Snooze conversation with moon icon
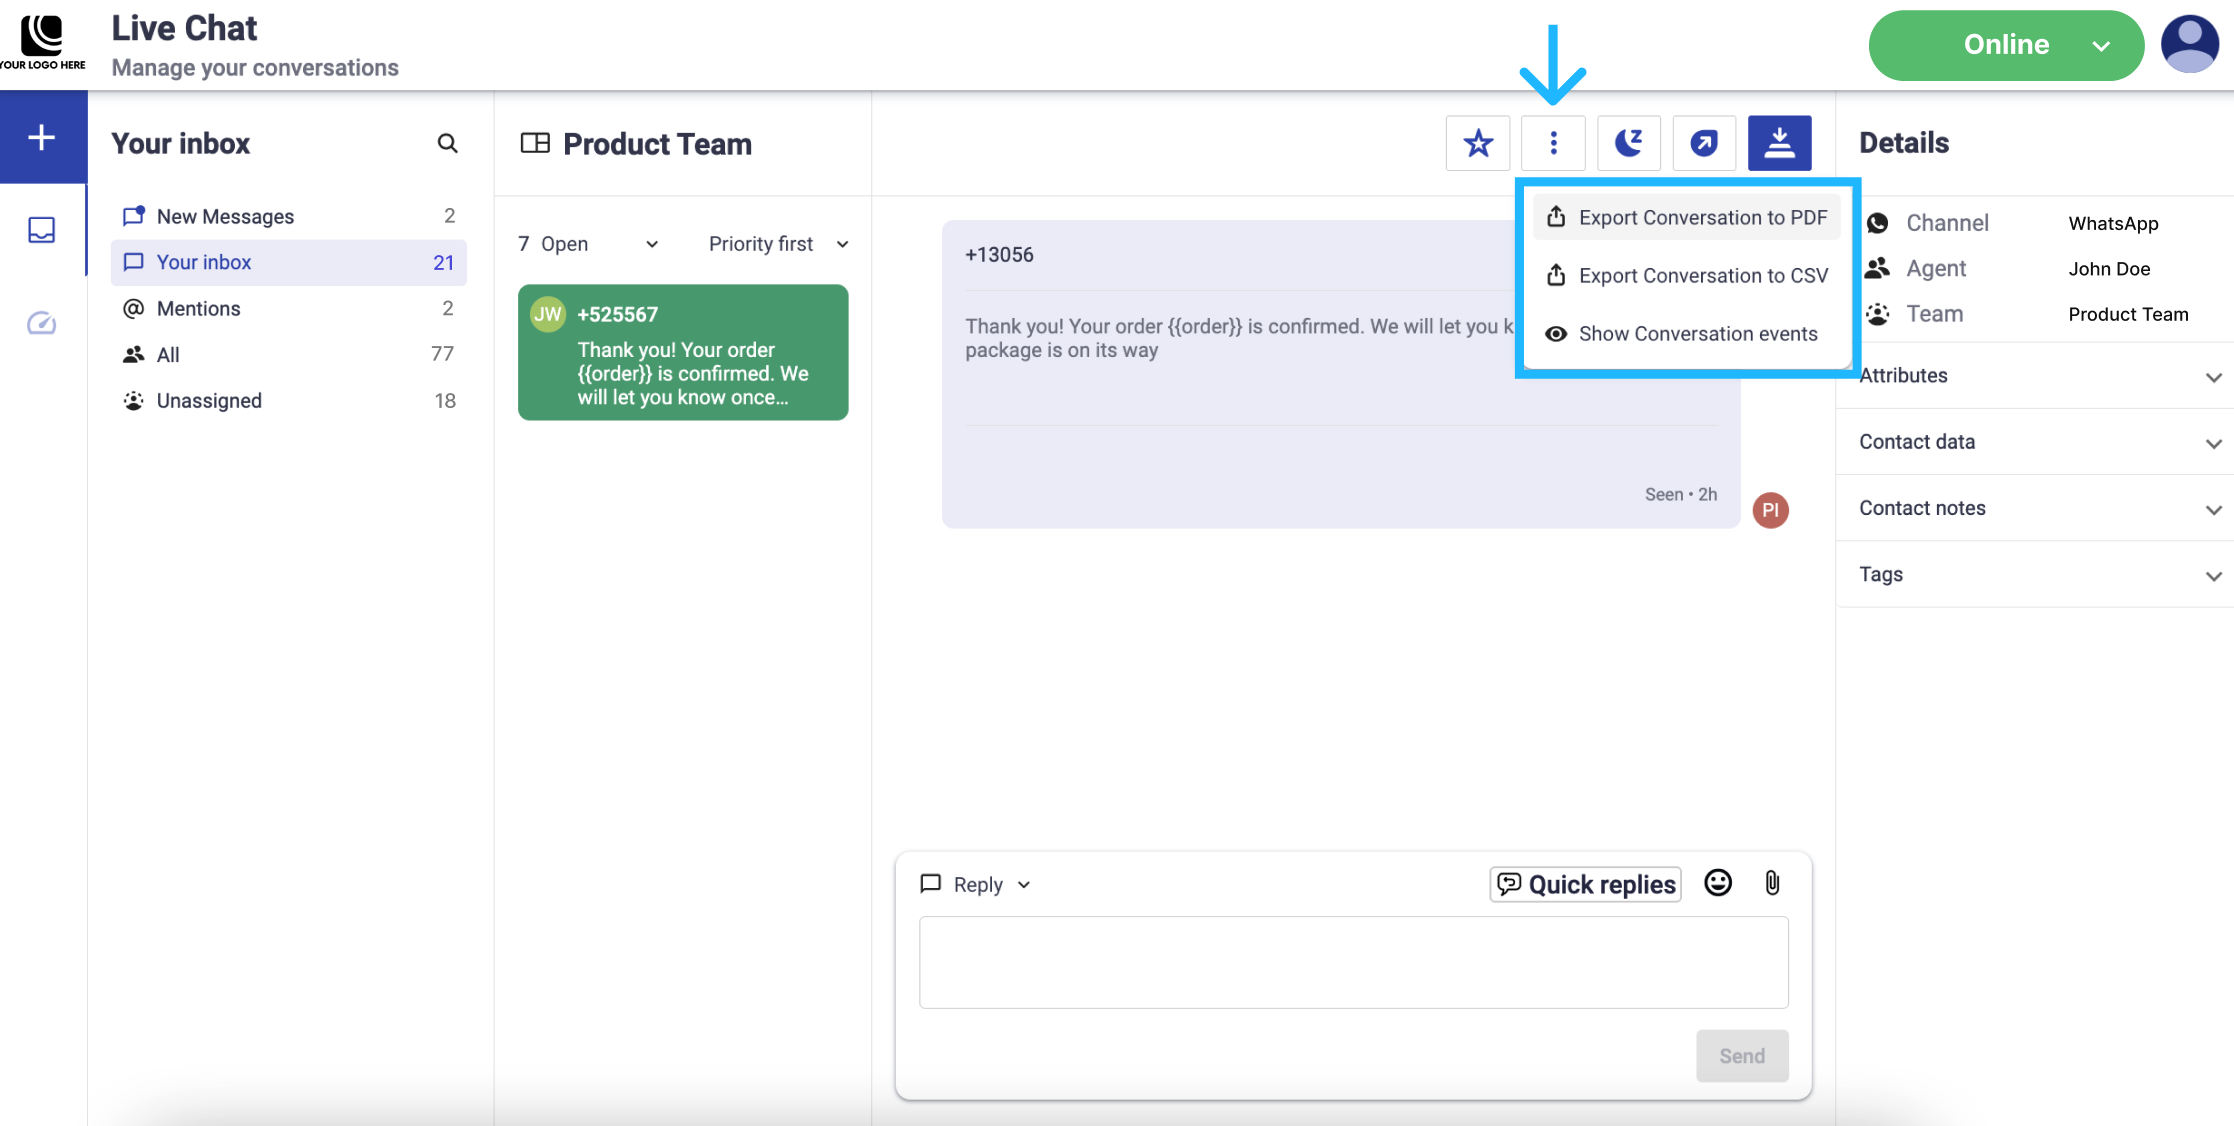This screenshot has width=2234, height=1126. [x=1628, y=143]
